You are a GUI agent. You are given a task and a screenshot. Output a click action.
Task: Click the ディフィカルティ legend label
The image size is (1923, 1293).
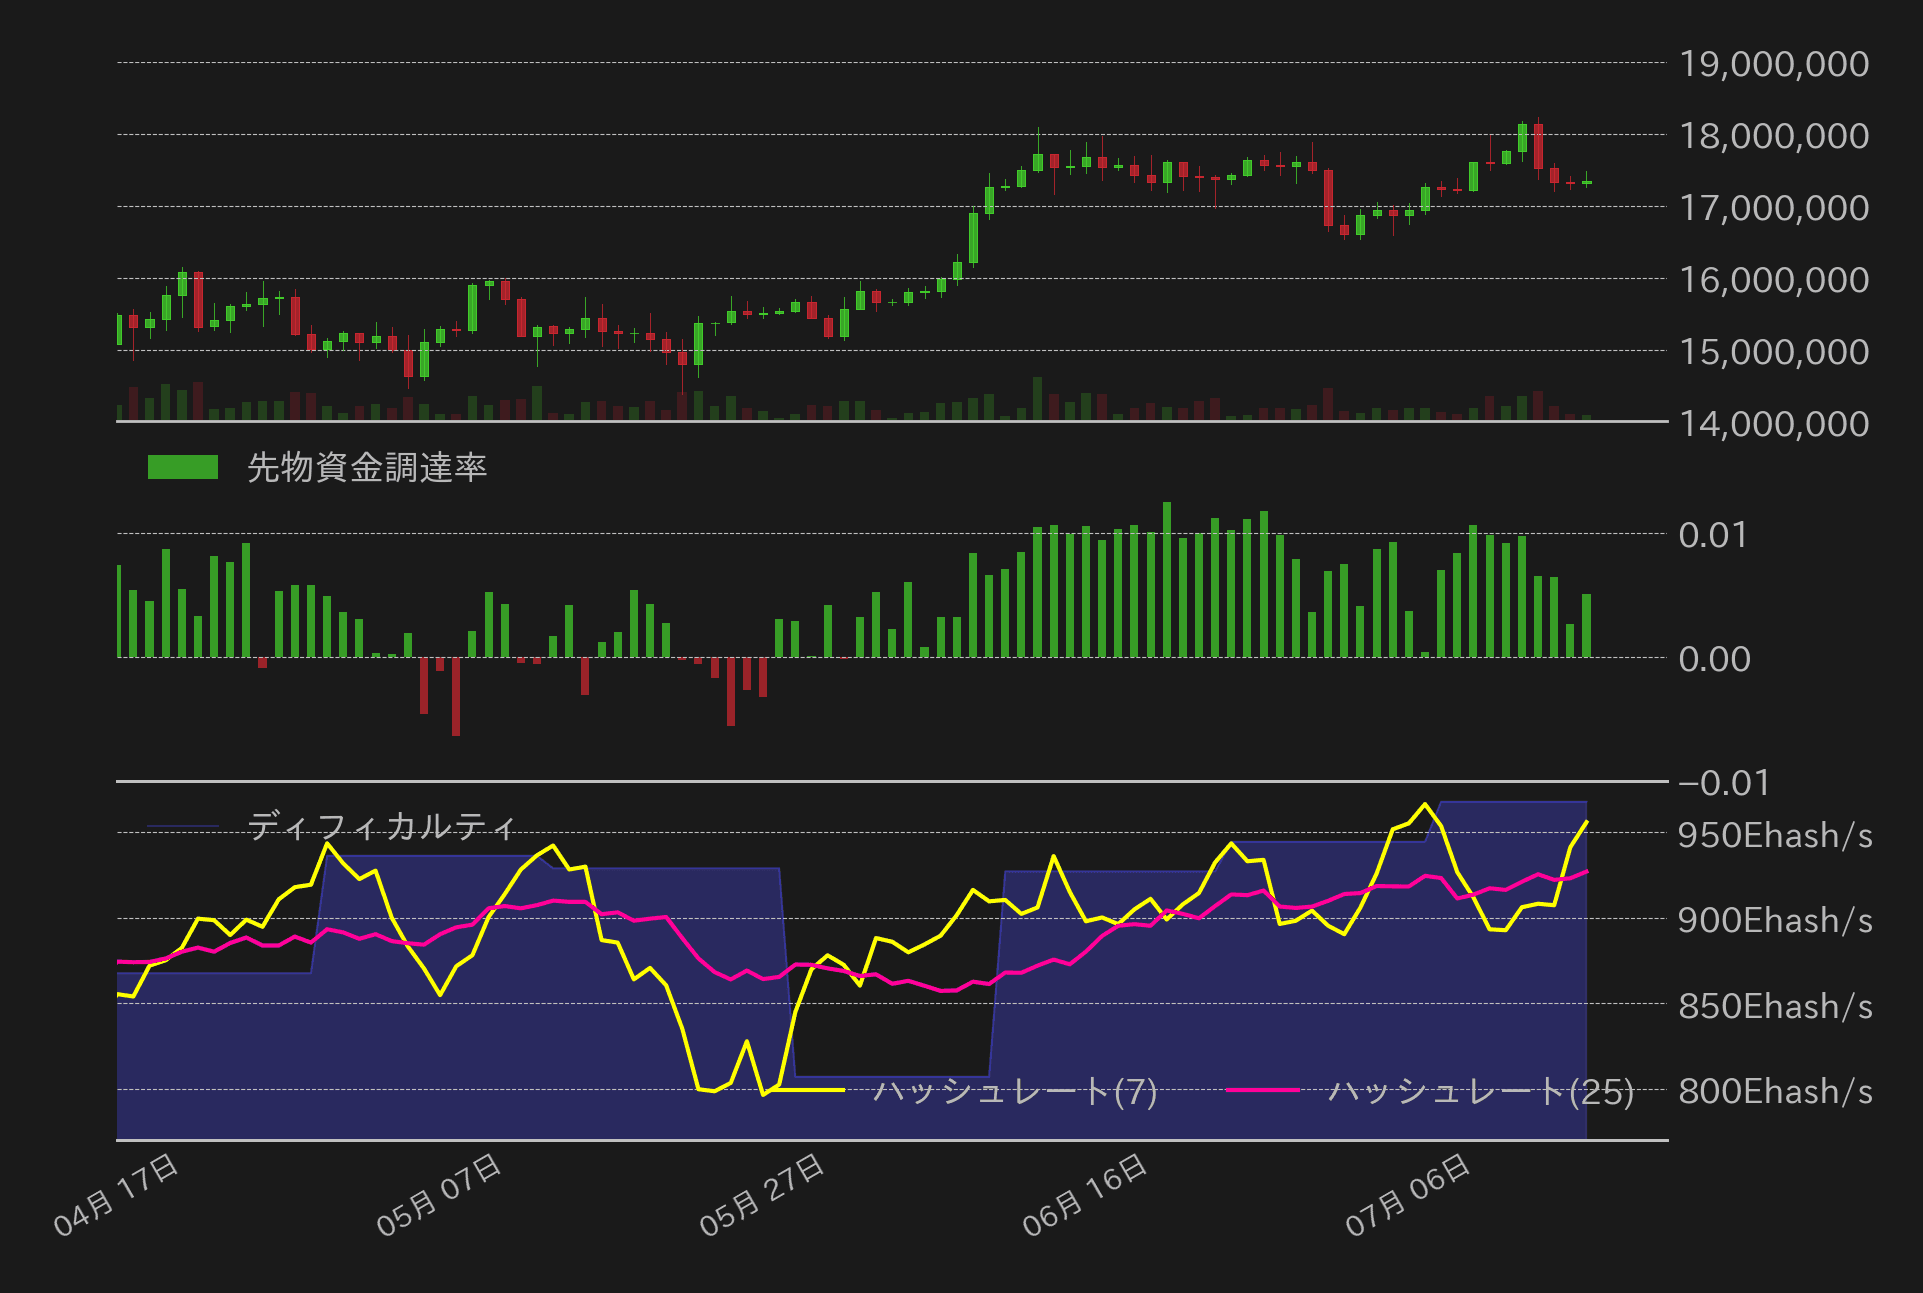(382, 827)
